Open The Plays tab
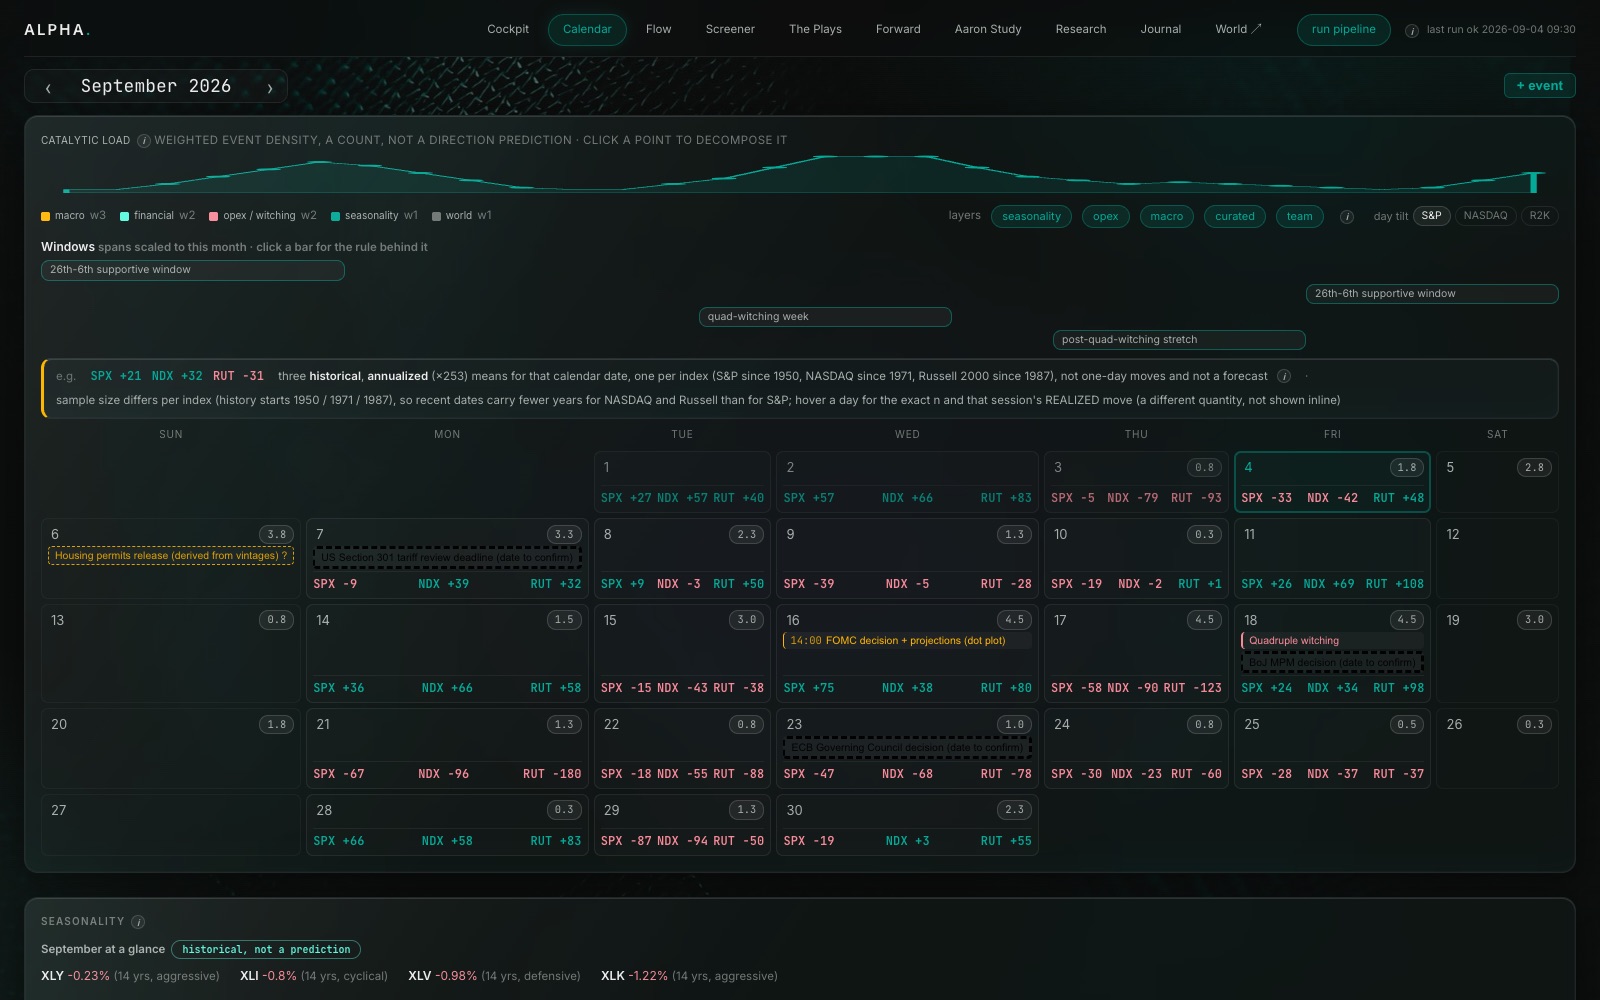1600x1000 pixels. pos(815,29)
